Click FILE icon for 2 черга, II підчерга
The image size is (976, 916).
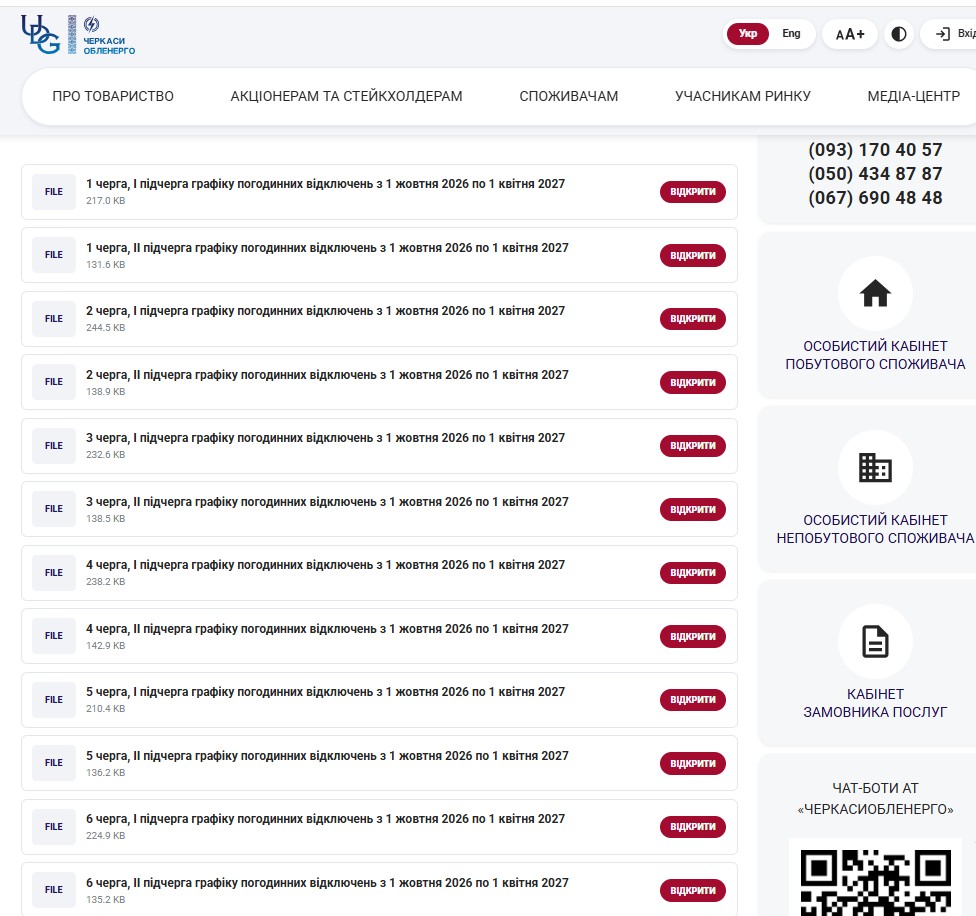pos(54,381)
